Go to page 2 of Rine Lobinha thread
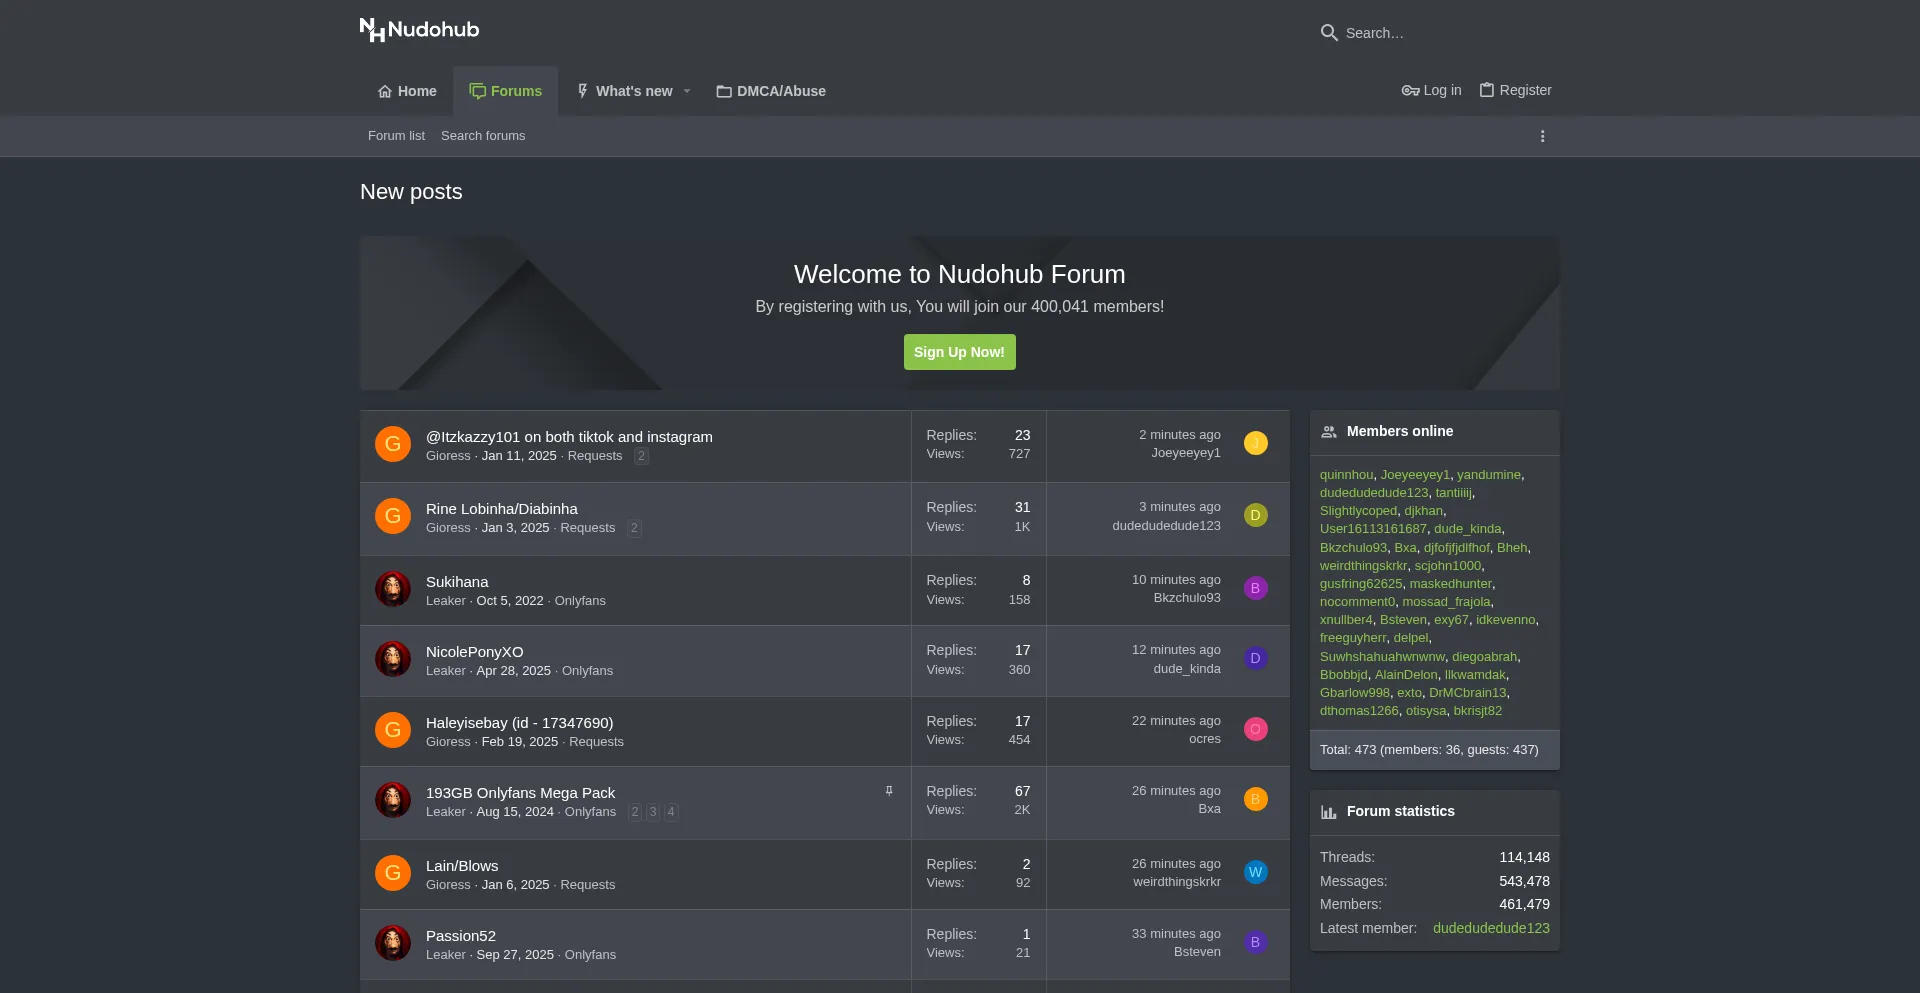Viewport: 1920px width, 993px height. [634, 528]
